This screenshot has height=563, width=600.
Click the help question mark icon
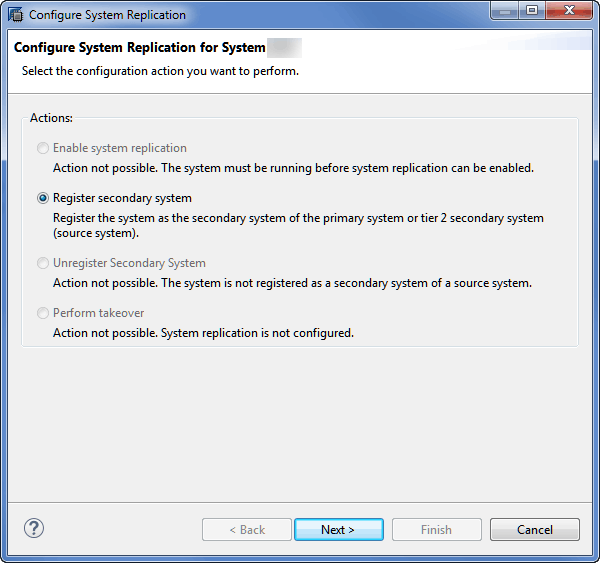(33, 529)
